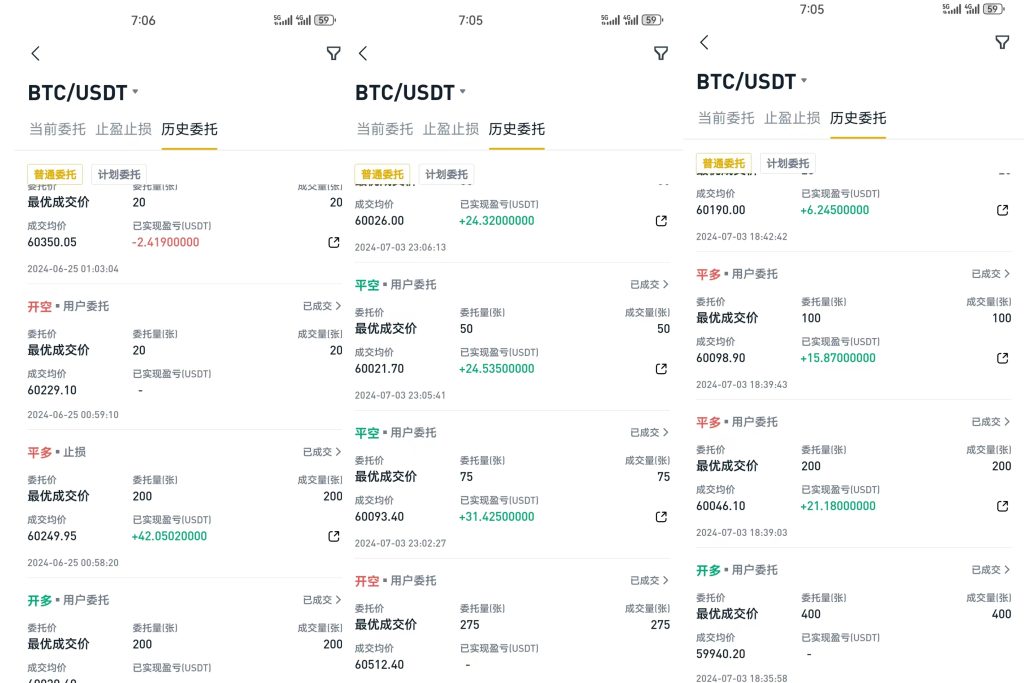Tap the filter funnel icon in the first screenshot

pyautogui.click(x=333, y=53)
